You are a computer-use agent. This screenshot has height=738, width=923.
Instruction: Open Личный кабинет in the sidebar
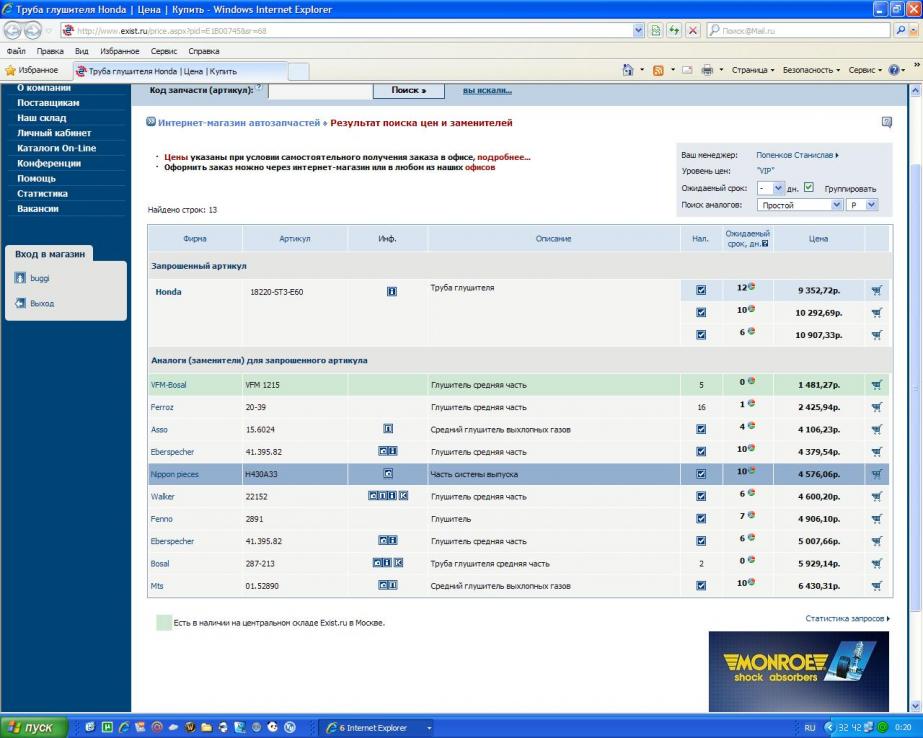54,133
